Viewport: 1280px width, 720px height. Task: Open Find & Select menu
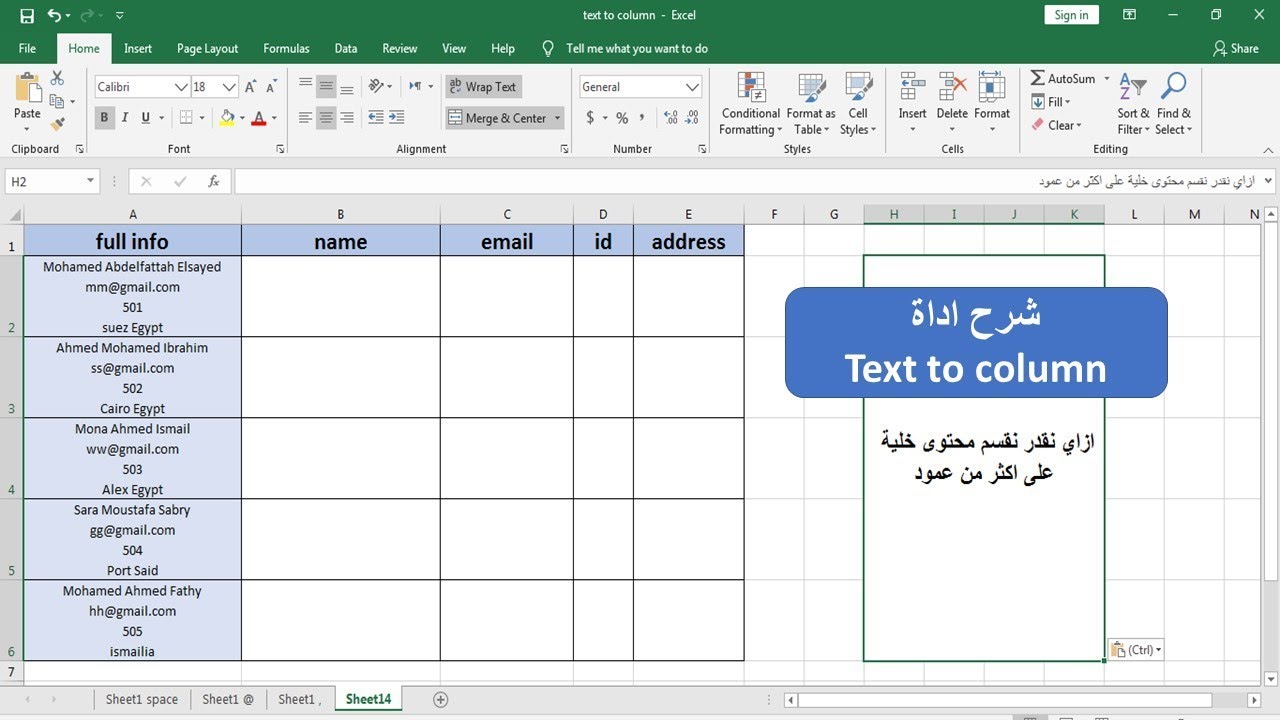tap(1174, 104)
